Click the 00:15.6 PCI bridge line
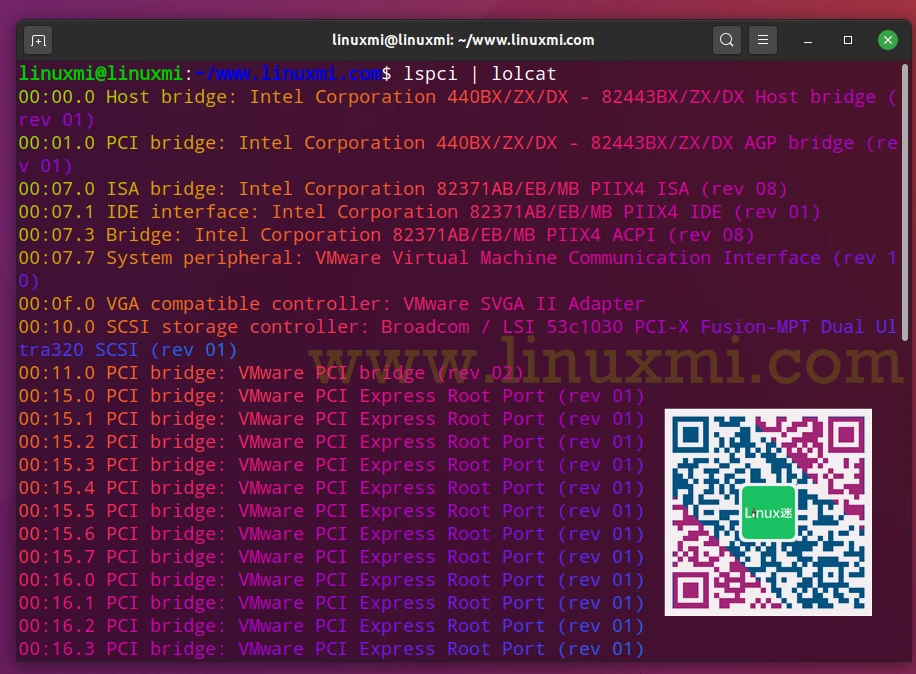This screenshot has height=674, width=916. (x=331, y=534)
